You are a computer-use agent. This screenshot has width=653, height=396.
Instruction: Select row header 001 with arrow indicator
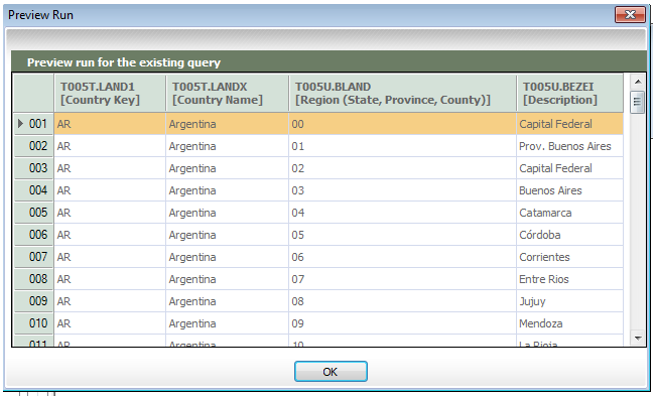[34, 124]
